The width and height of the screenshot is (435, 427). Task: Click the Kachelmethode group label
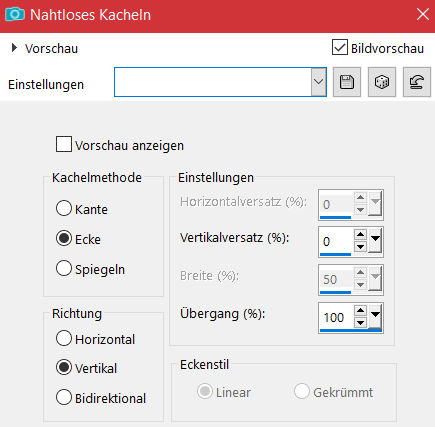tap(97, 177)
